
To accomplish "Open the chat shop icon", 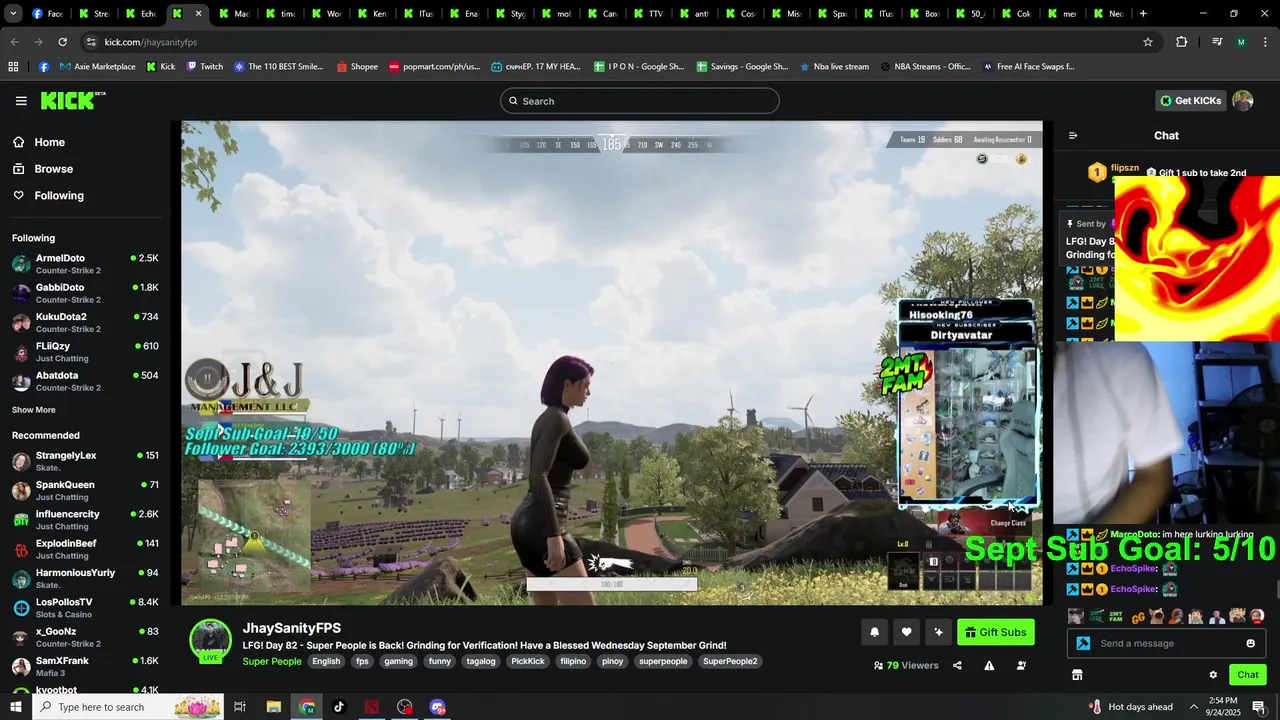I will point(1077,675).
